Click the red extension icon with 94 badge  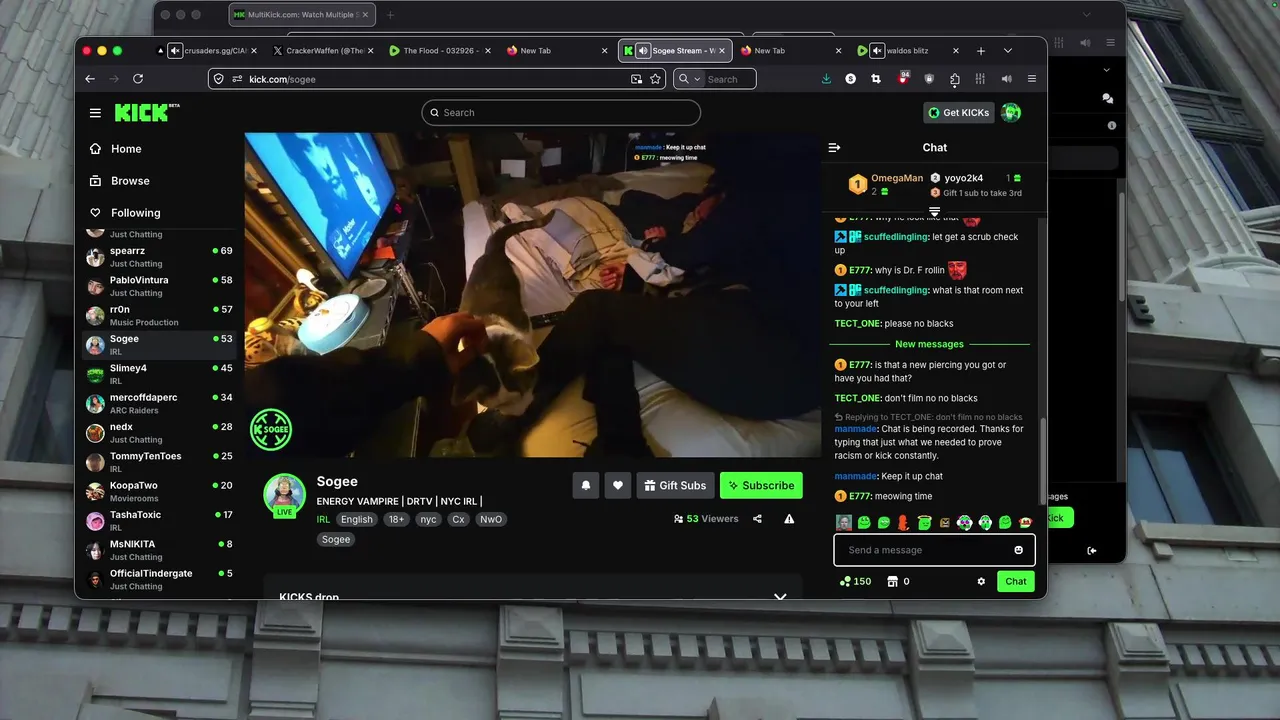[903, 78]
